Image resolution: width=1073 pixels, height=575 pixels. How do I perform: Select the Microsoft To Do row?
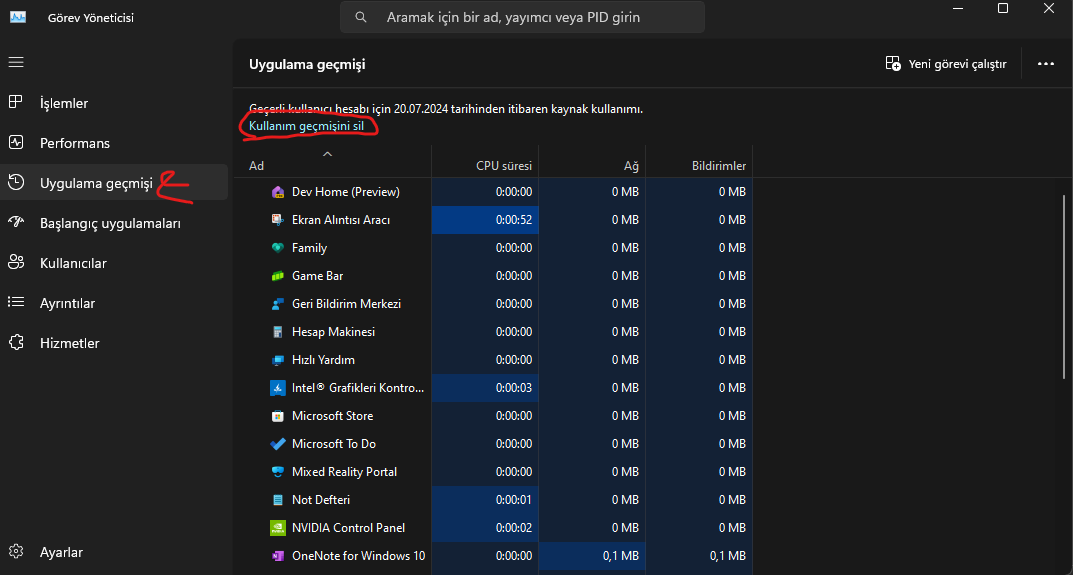pos(493,444)
